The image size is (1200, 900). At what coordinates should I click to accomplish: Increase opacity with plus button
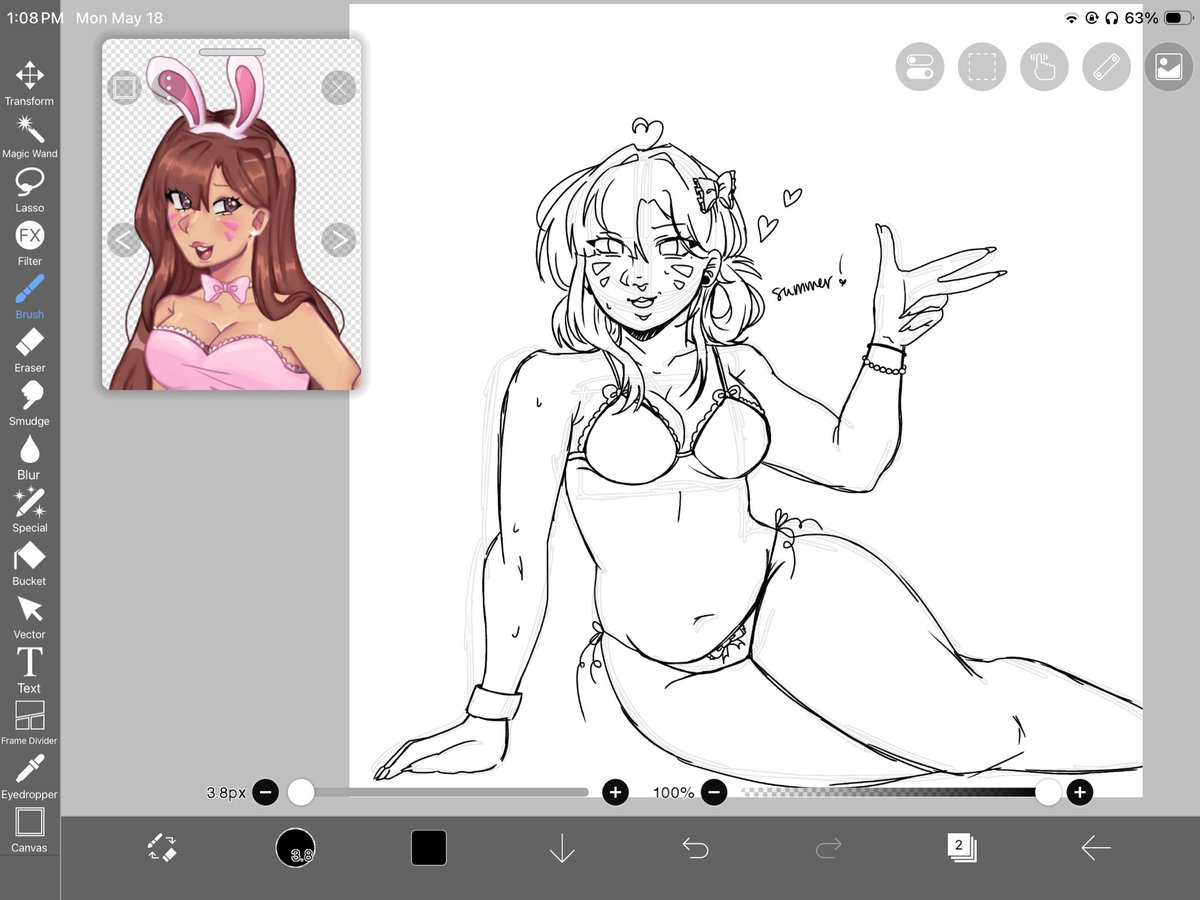pos(1079,793)
